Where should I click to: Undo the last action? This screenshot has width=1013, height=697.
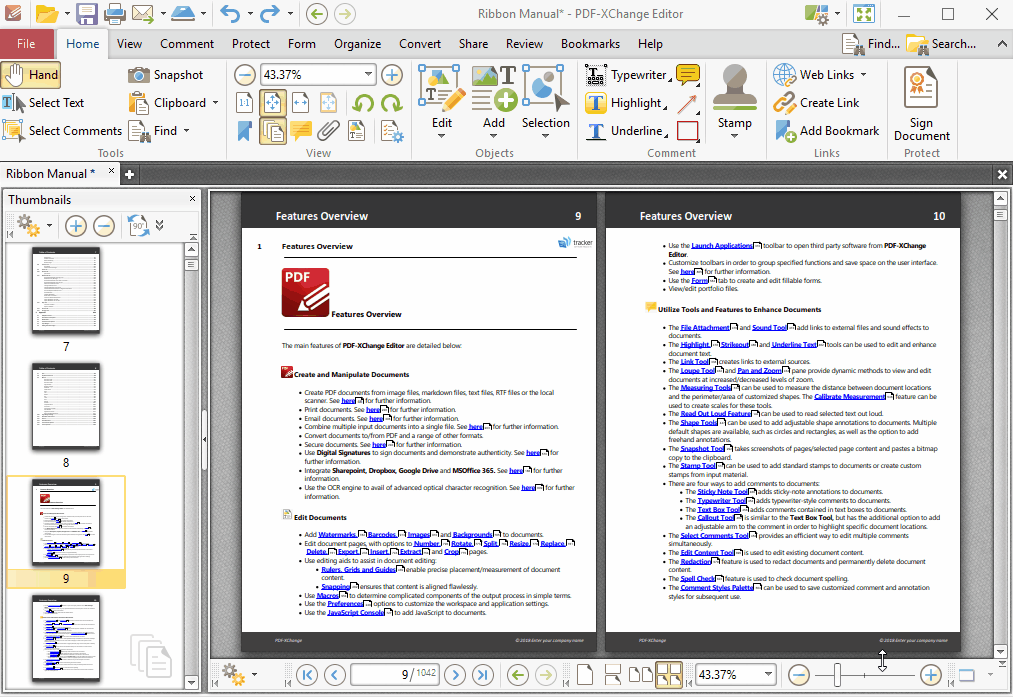coord(229,14)
